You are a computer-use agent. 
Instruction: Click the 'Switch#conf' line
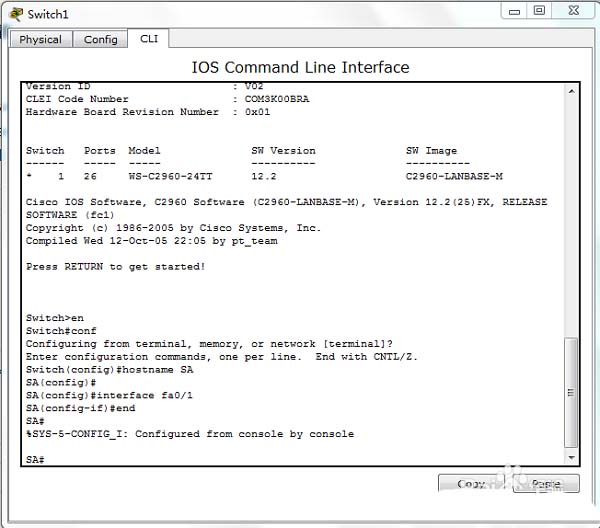[61, 331]
